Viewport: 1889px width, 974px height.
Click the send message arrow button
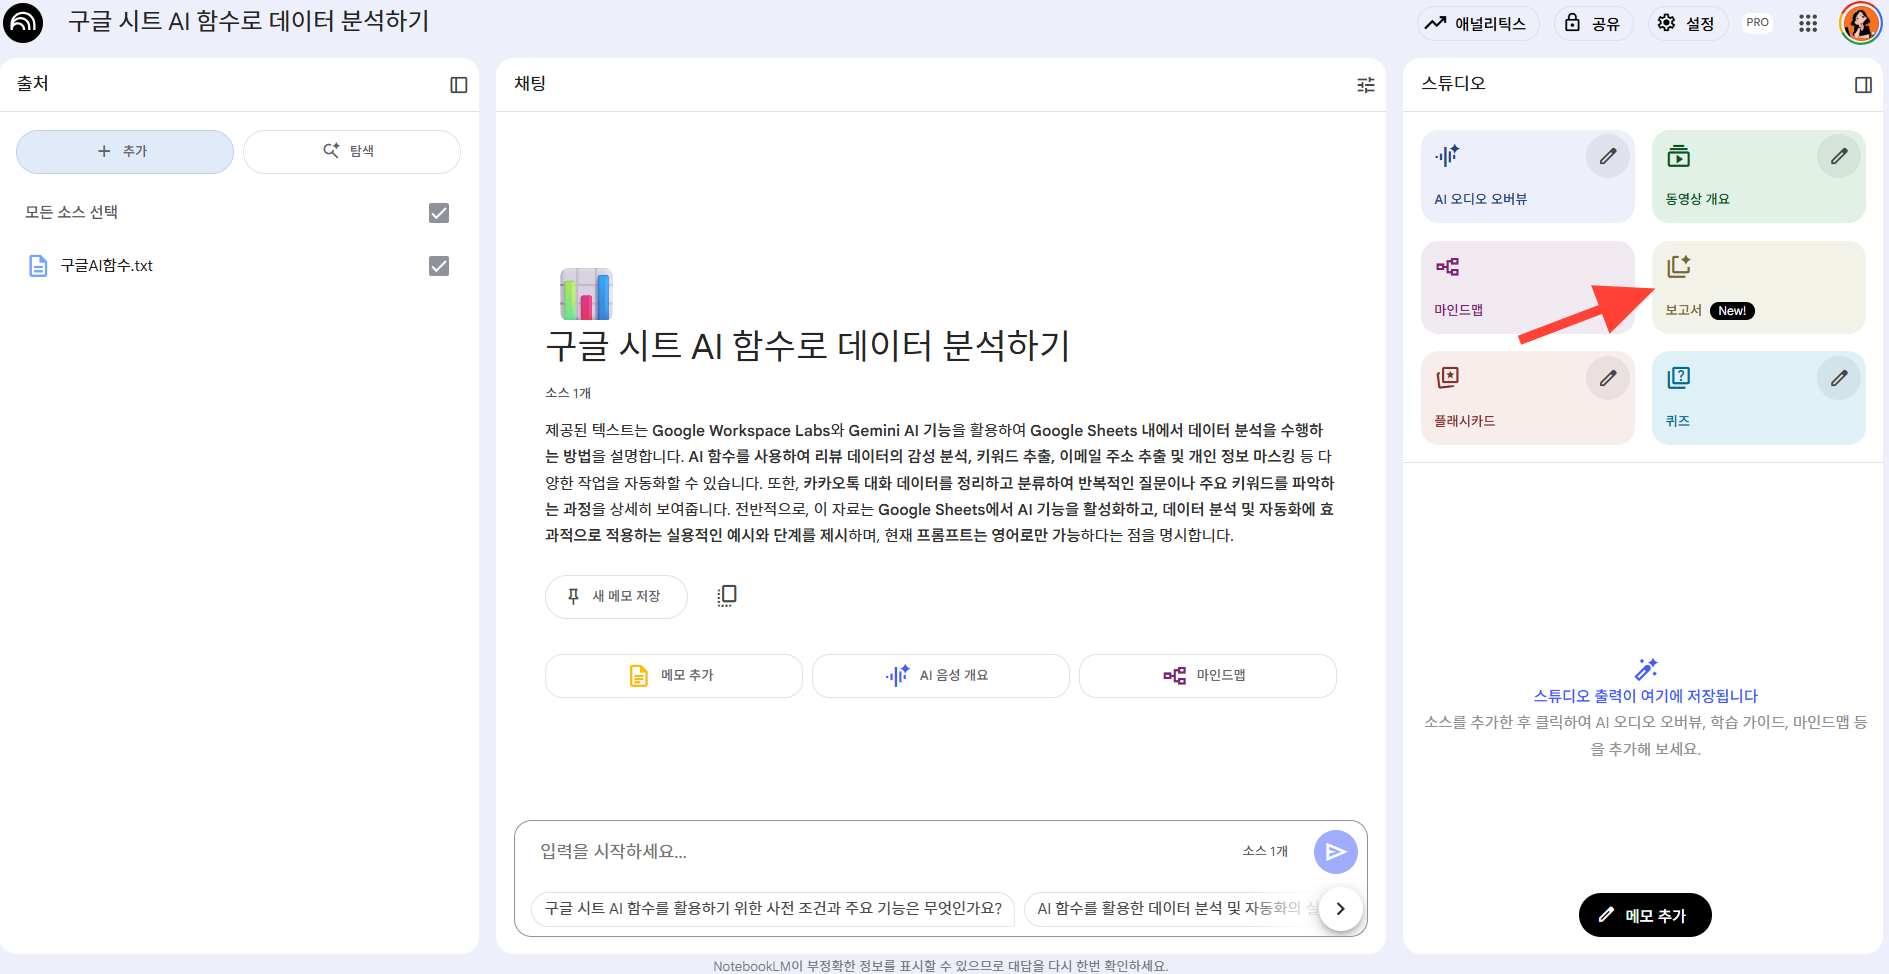pos(1336,852)
